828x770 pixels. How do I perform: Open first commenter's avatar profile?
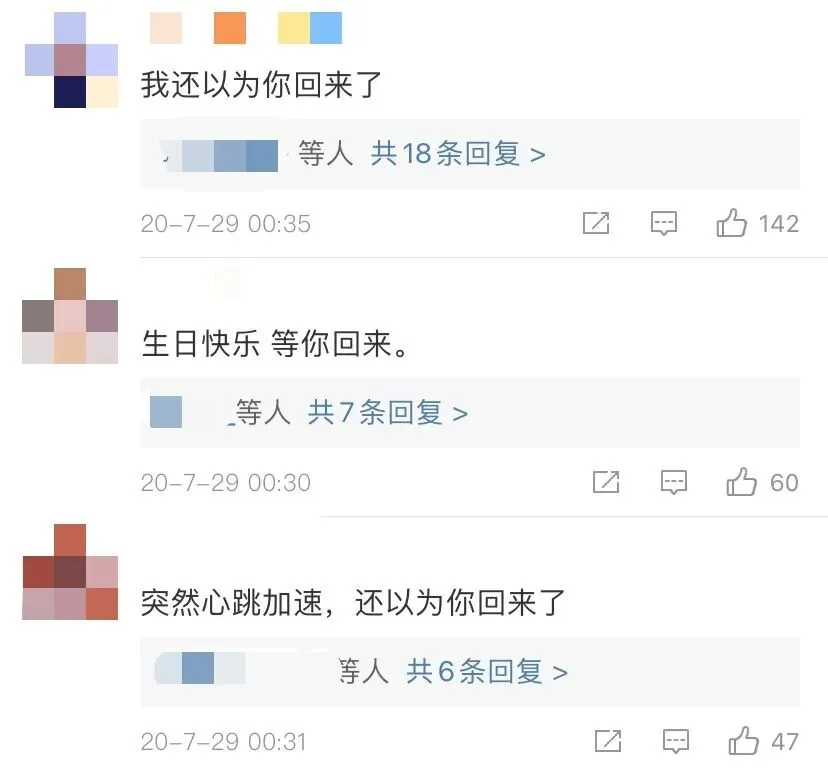pos(71,60)
